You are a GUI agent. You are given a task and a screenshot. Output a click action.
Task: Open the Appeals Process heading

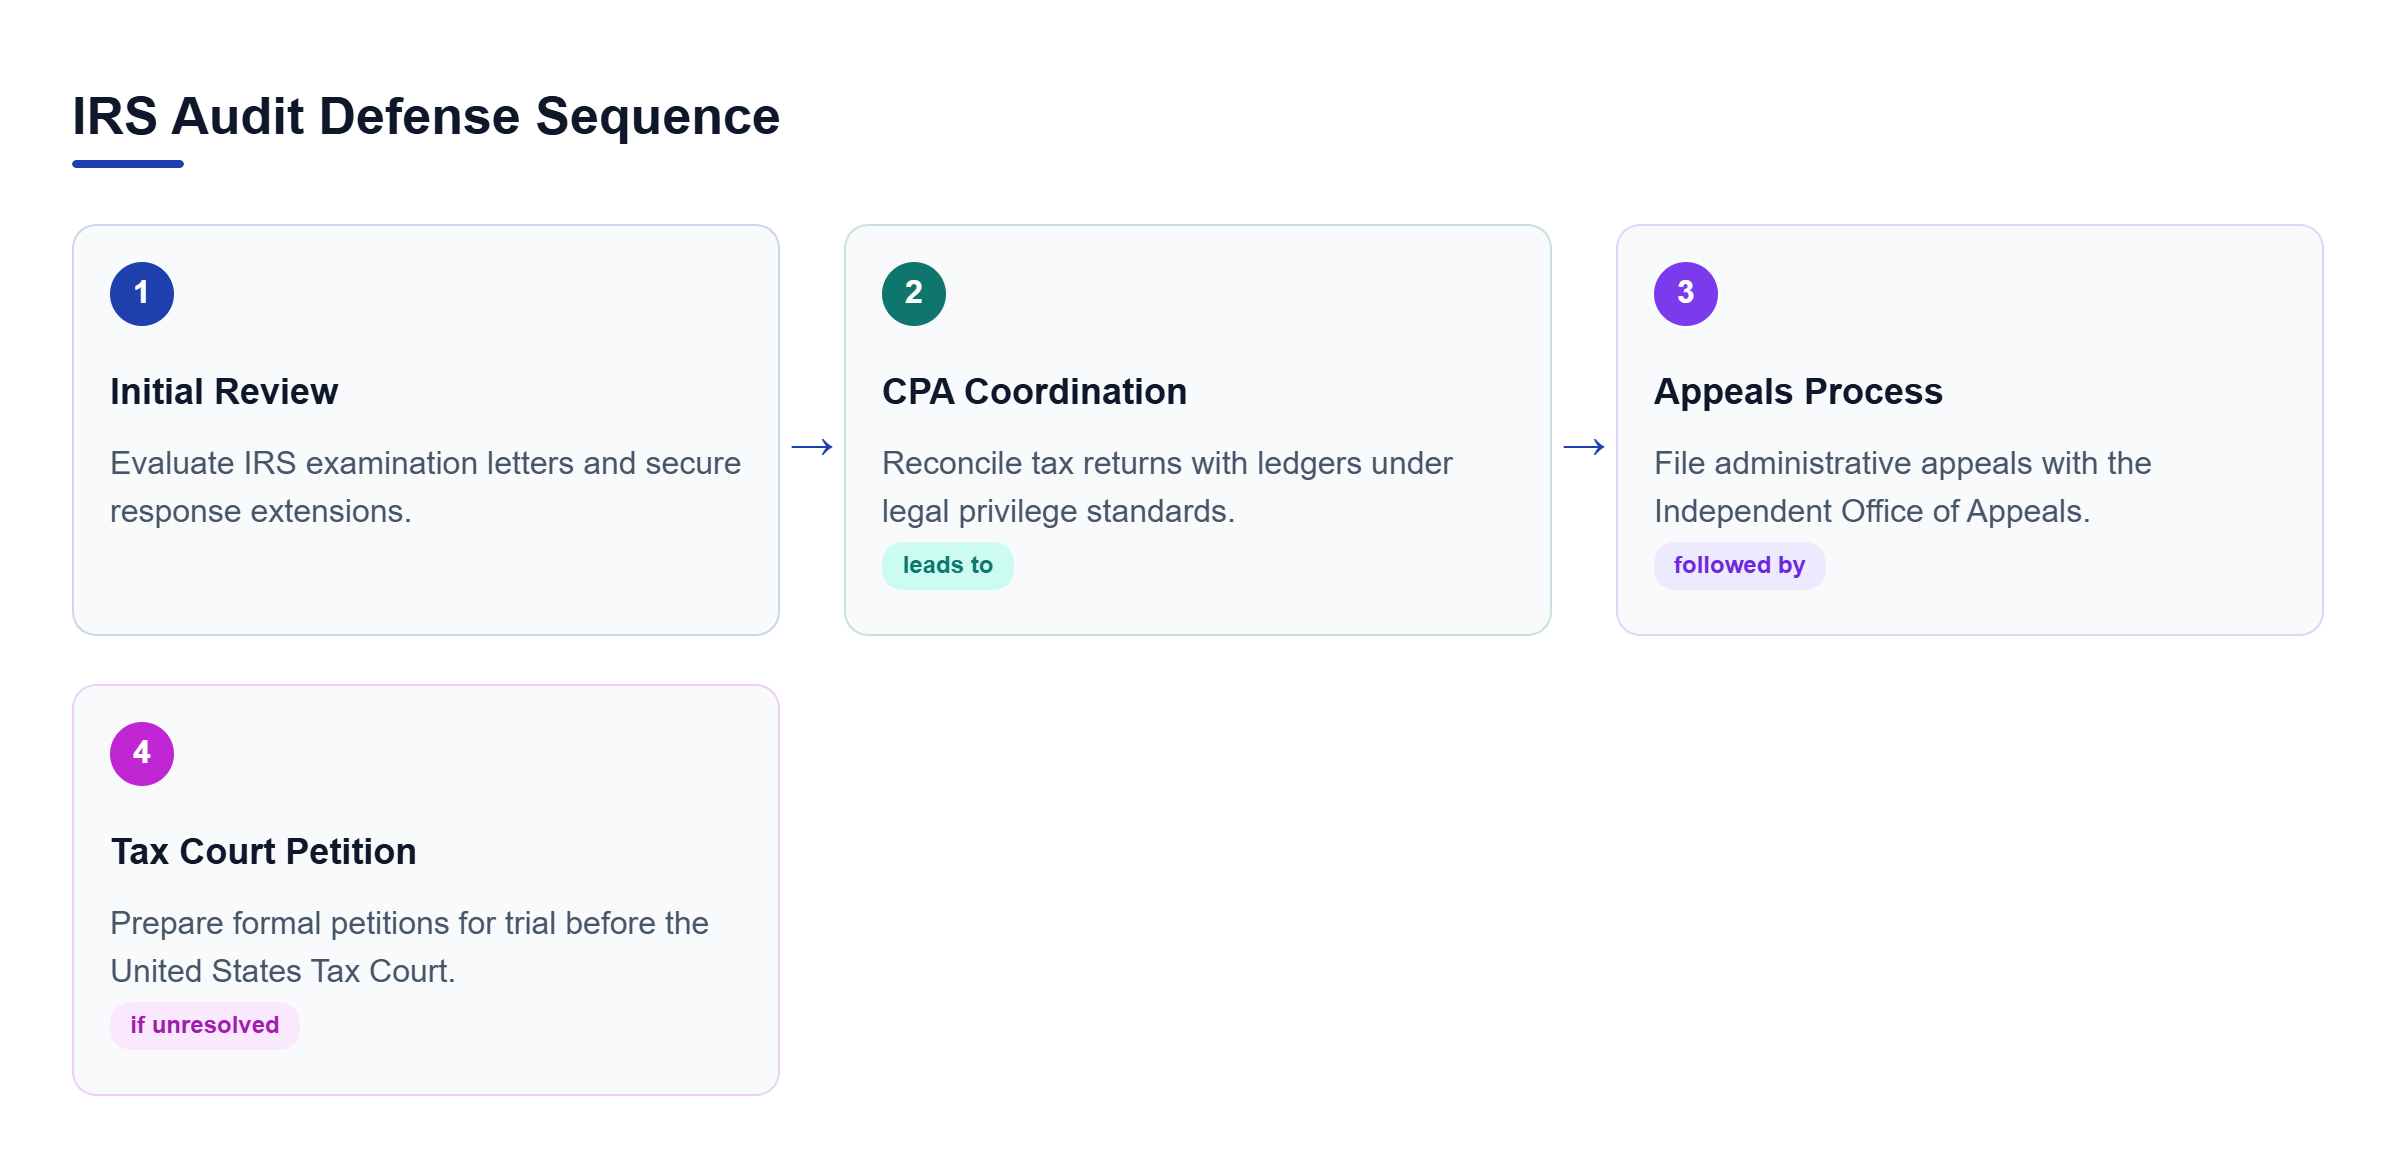pyautogui.click(x=1798, y=392)
